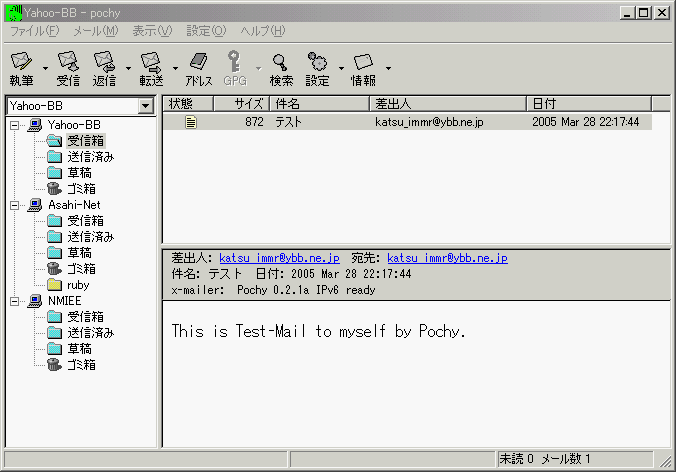Image resolution: width=676 pixels, height=472 pixels.
Task: Open dropdown arrow next to 設定
Action: (341, 68)
